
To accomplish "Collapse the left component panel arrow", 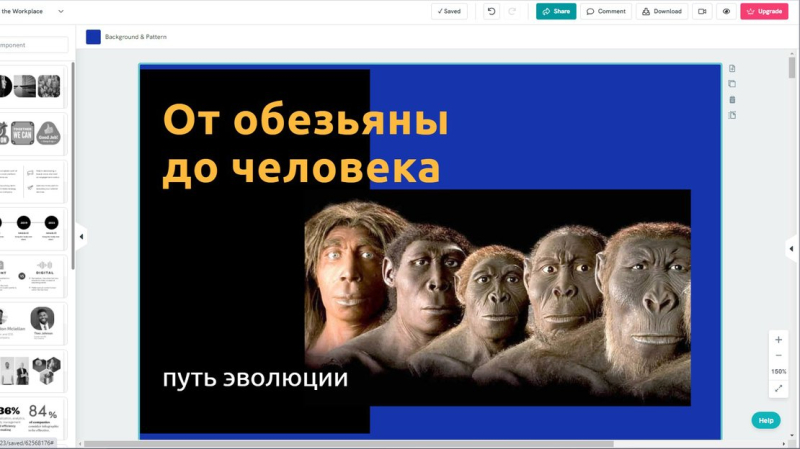I will pyautogui.click(x=81, y=237).
